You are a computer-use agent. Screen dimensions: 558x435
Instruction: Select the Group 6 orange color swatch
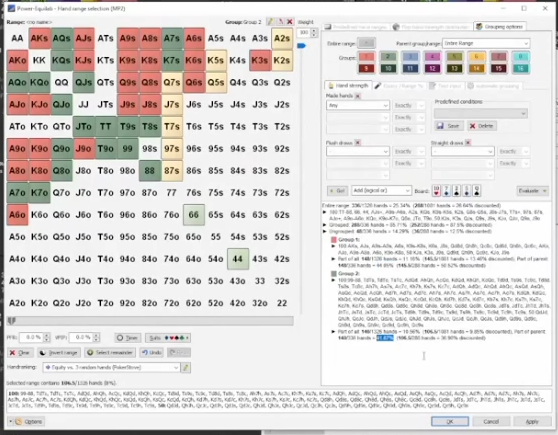coord(477,57)
